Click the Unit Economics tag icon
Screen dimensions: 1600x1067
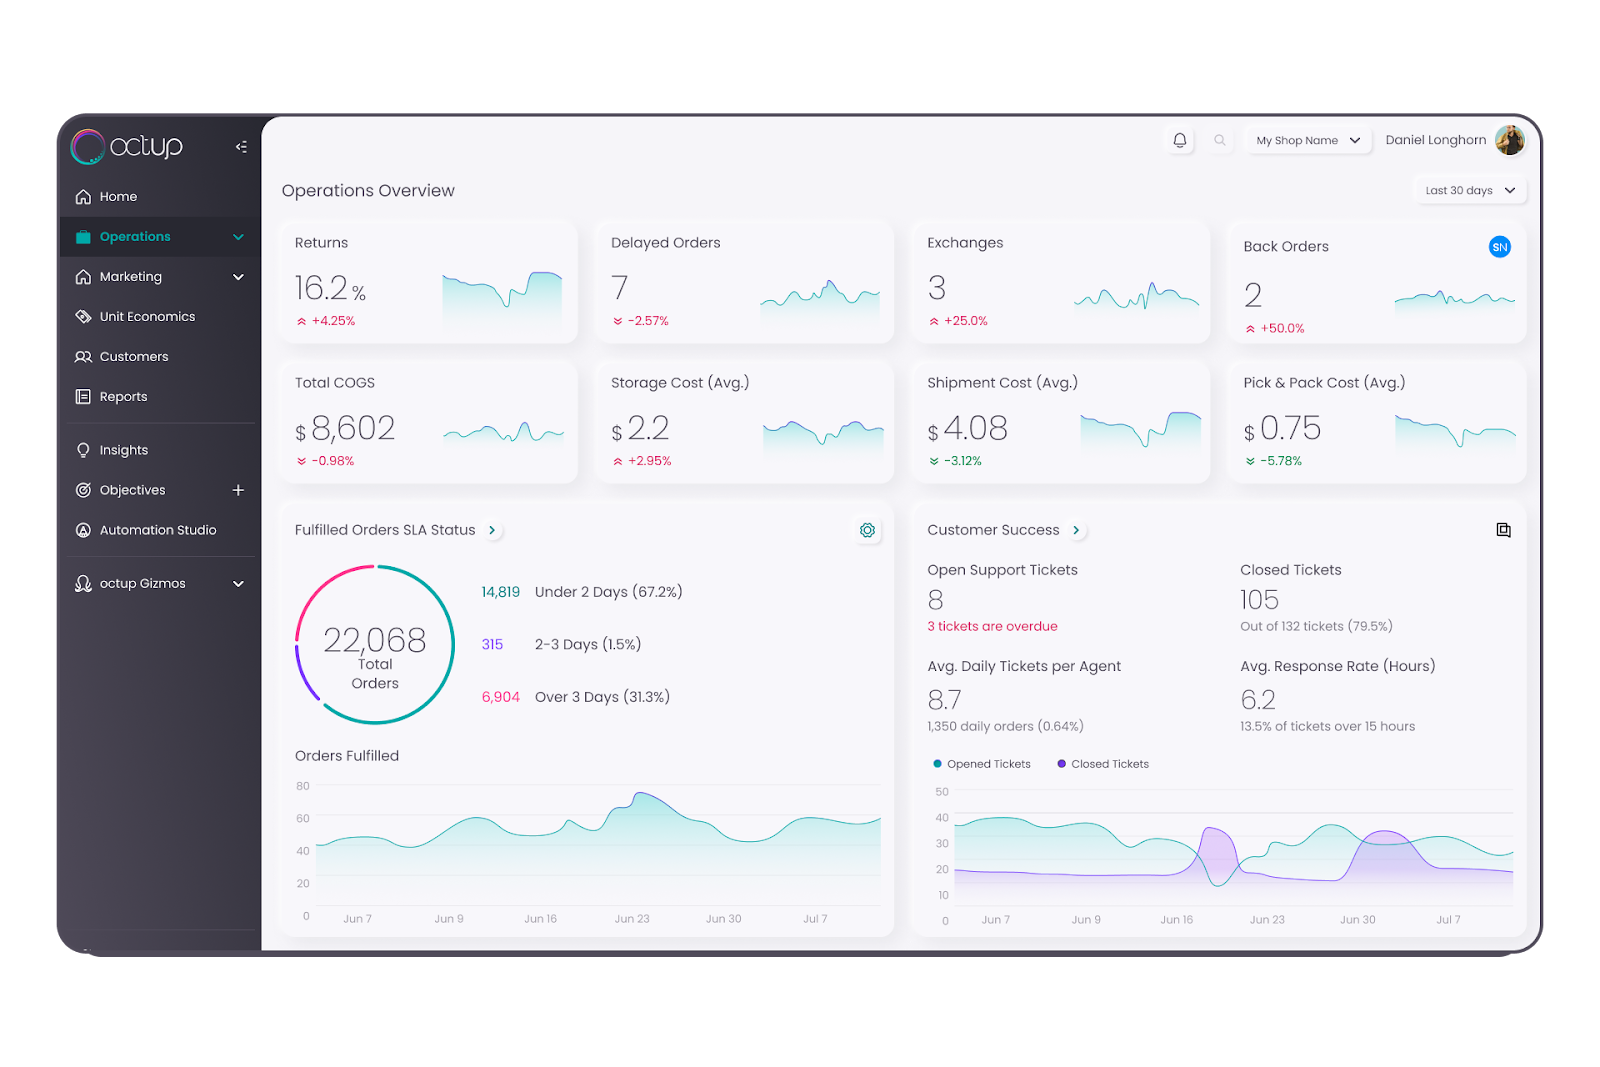coord(83,317)
